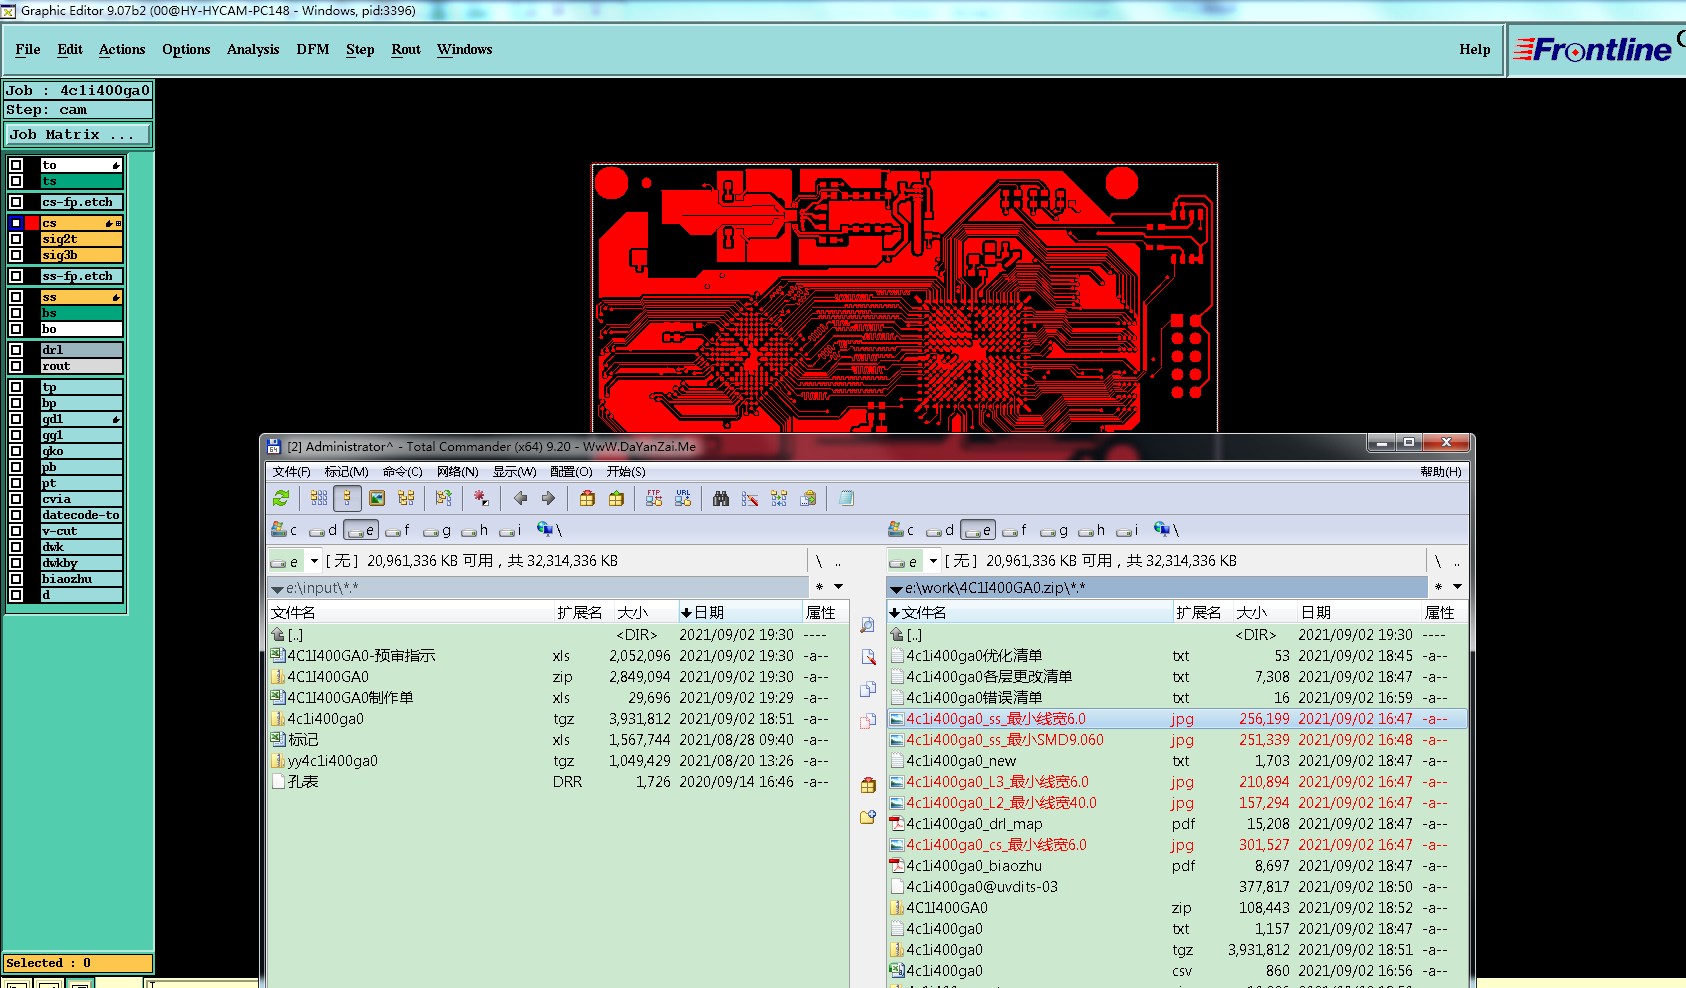The height and width of the screenshot is (988, 1686).
Task: Click the new folder icon between panels
Action: pyautogui.click(x=868, y=817)
